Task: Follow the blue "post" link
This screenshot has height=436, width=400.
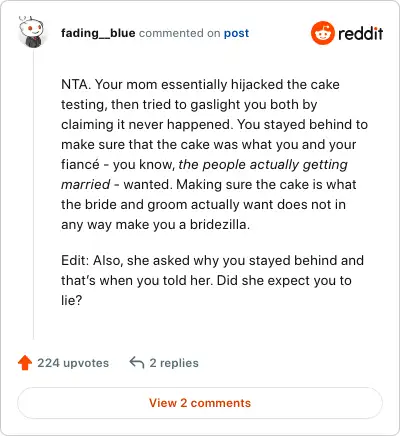Action: point(236,33)
